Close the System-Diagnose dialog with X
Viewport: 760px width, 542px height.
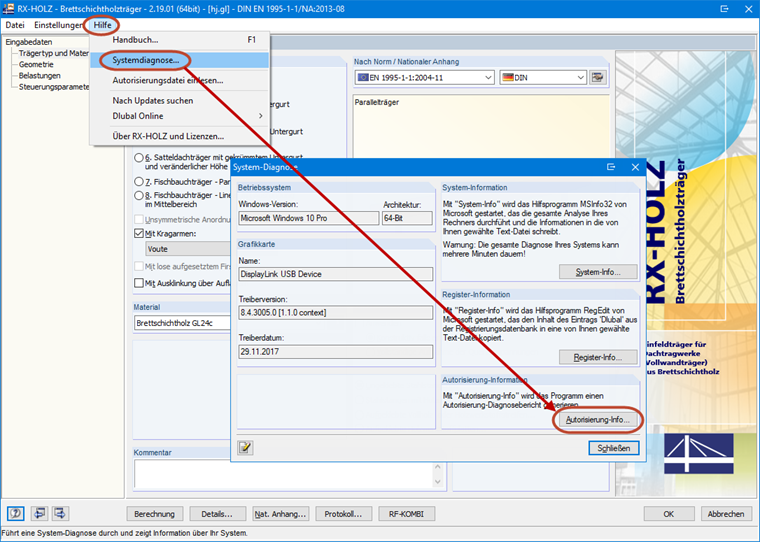pos(635,167)
